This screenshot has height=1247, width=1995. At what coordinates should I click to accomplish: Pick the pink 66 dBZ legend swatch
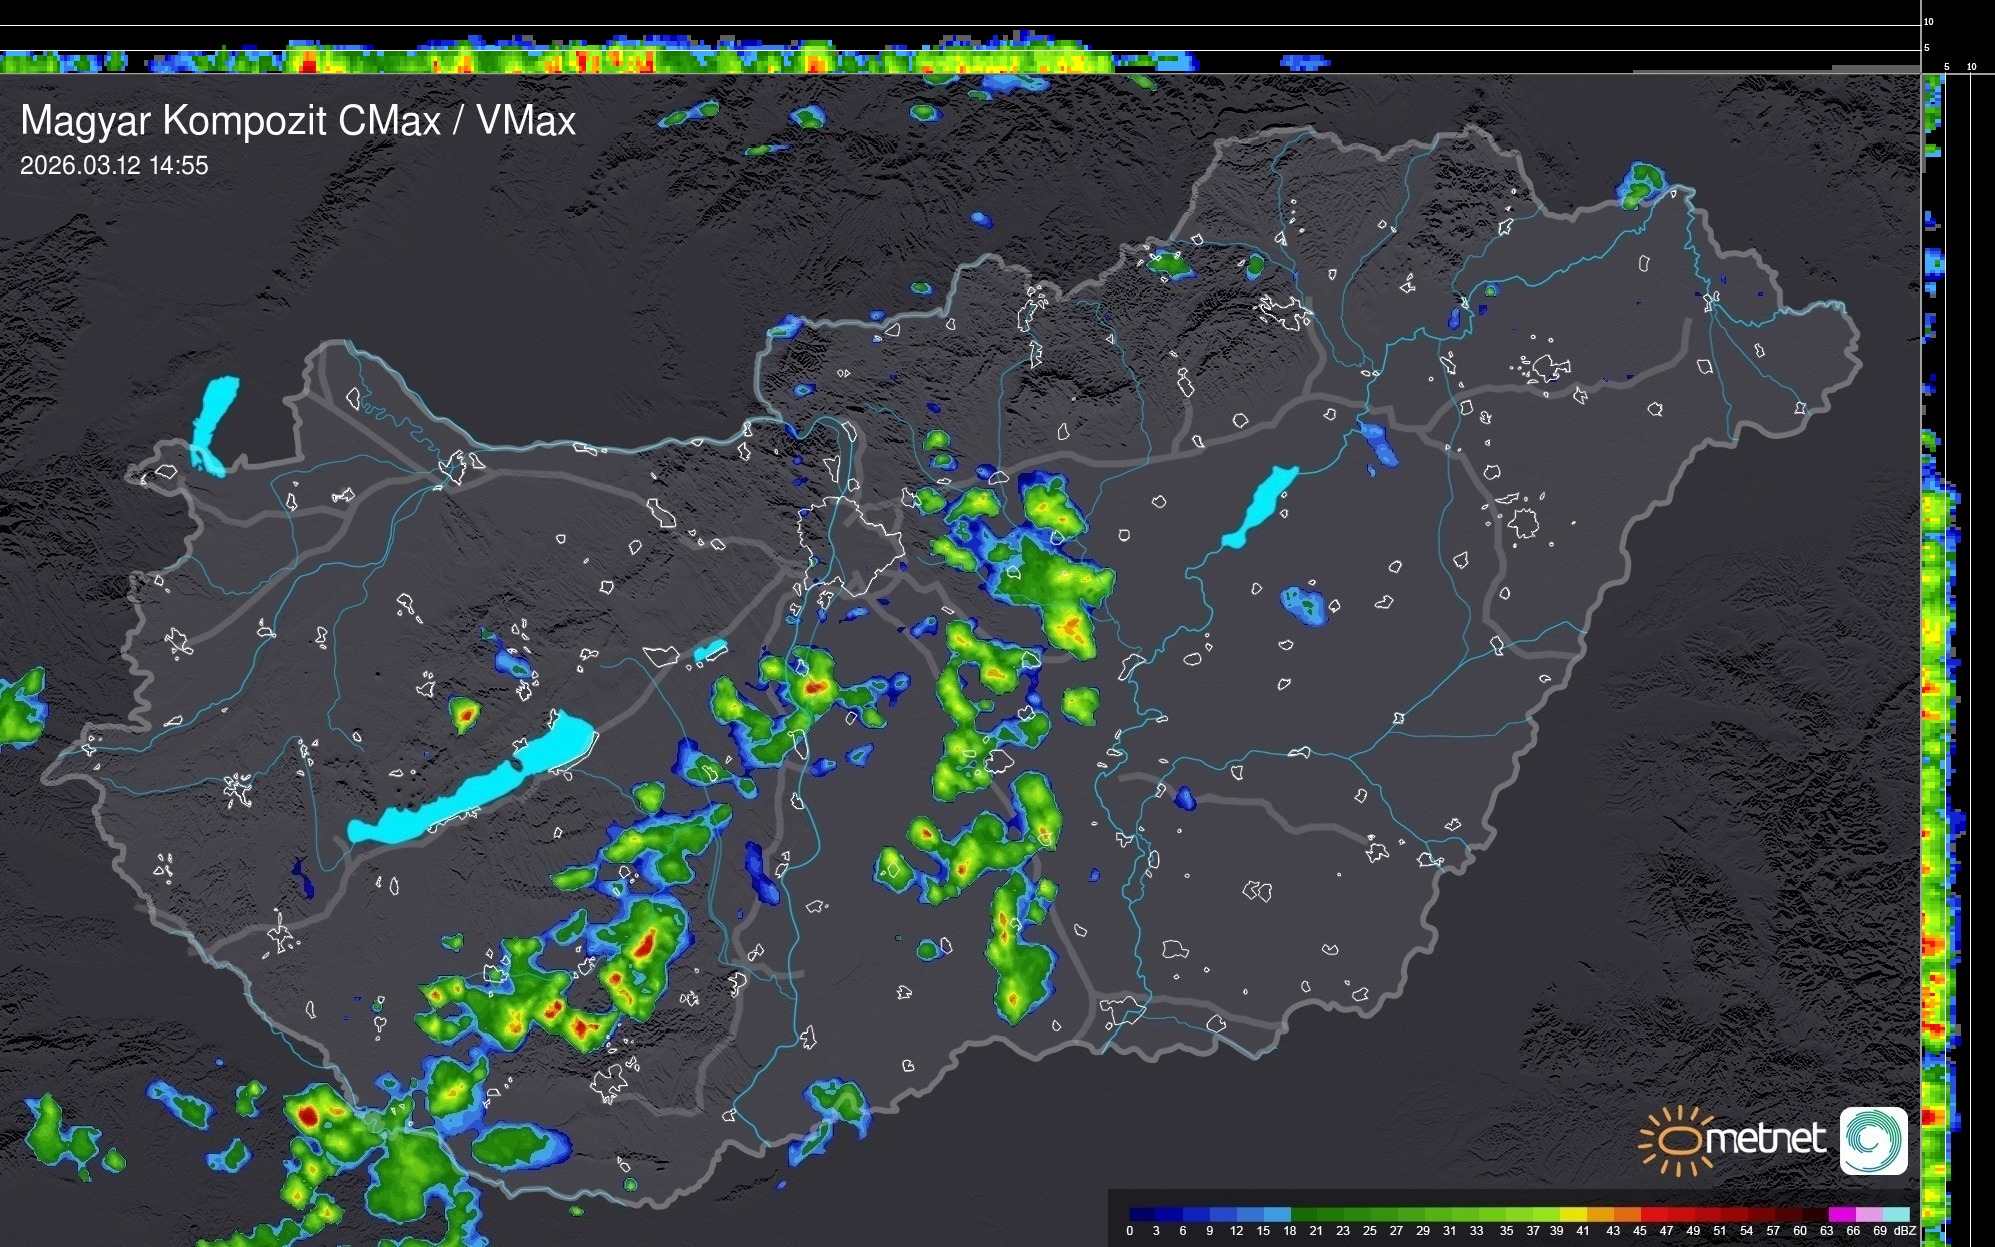click(1869, 1214)
